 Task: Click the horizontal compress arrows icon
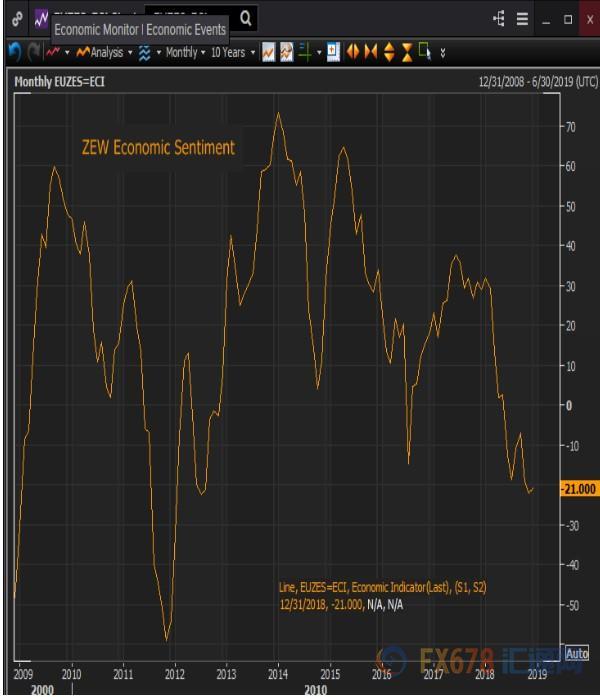(371, 52)
